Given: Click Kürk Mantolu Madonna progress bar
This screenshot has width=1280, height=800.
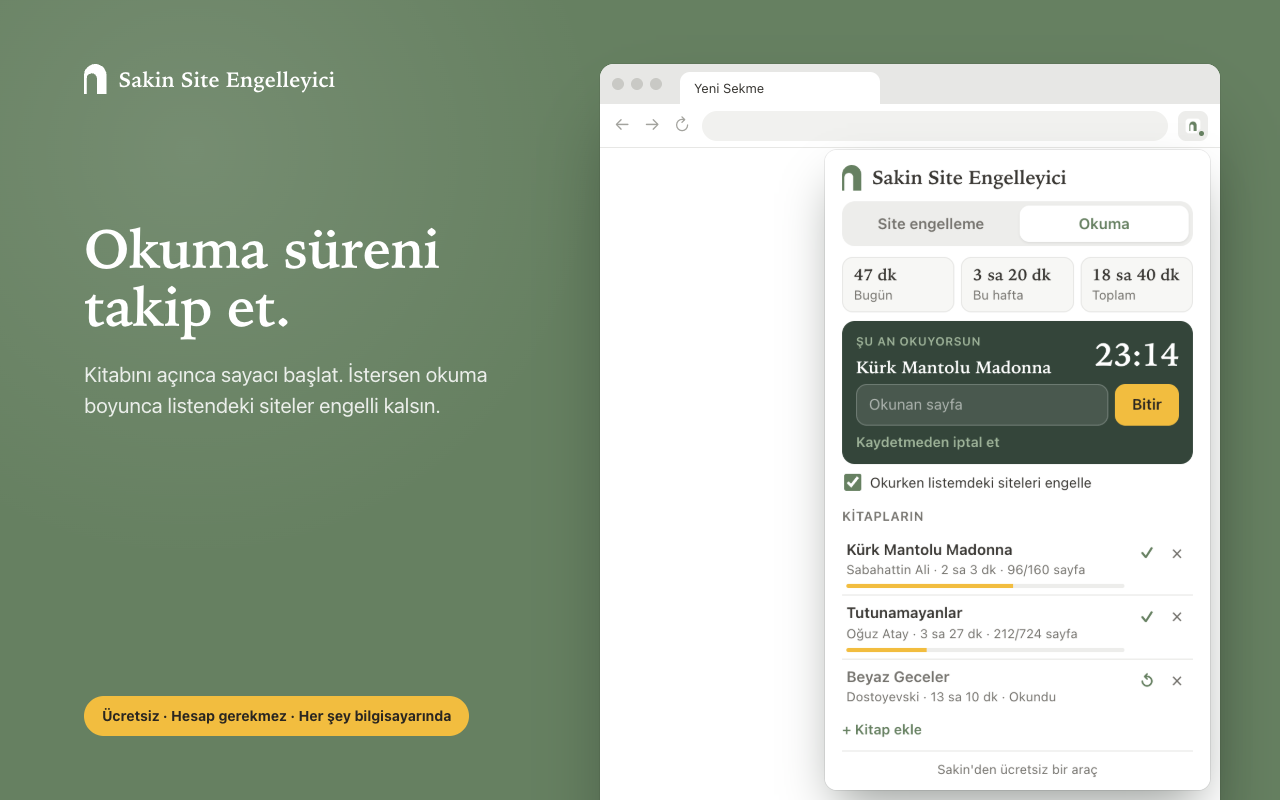Looking at the screenshot, I should point(985,586).
